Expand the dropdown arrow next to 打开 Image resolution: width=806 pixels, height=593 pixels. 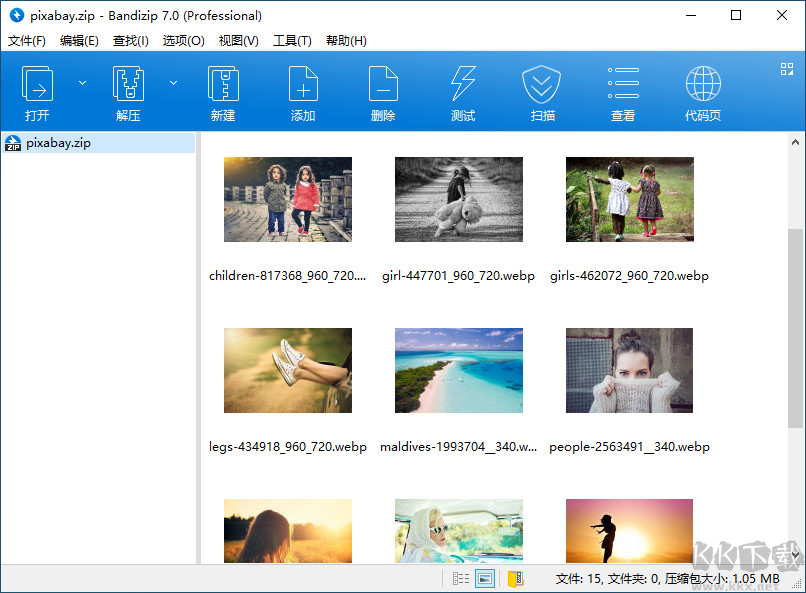82,83
